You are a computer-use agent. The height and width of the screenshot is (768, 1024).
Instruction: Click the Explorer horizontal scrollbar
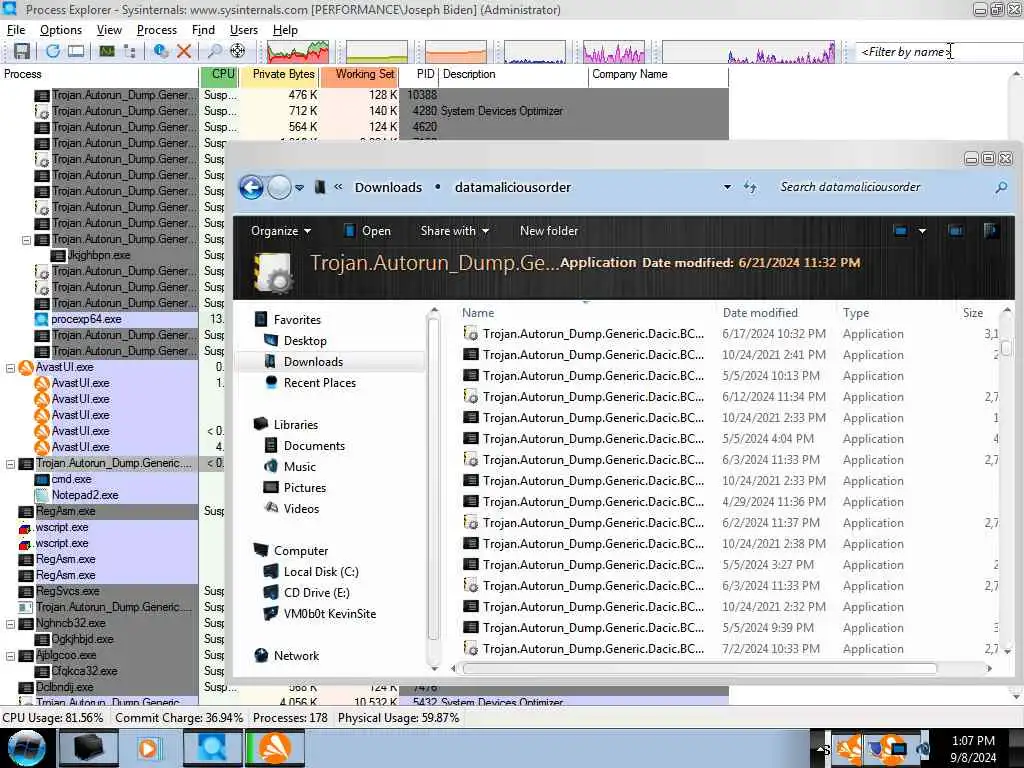[x=699, y=668]
